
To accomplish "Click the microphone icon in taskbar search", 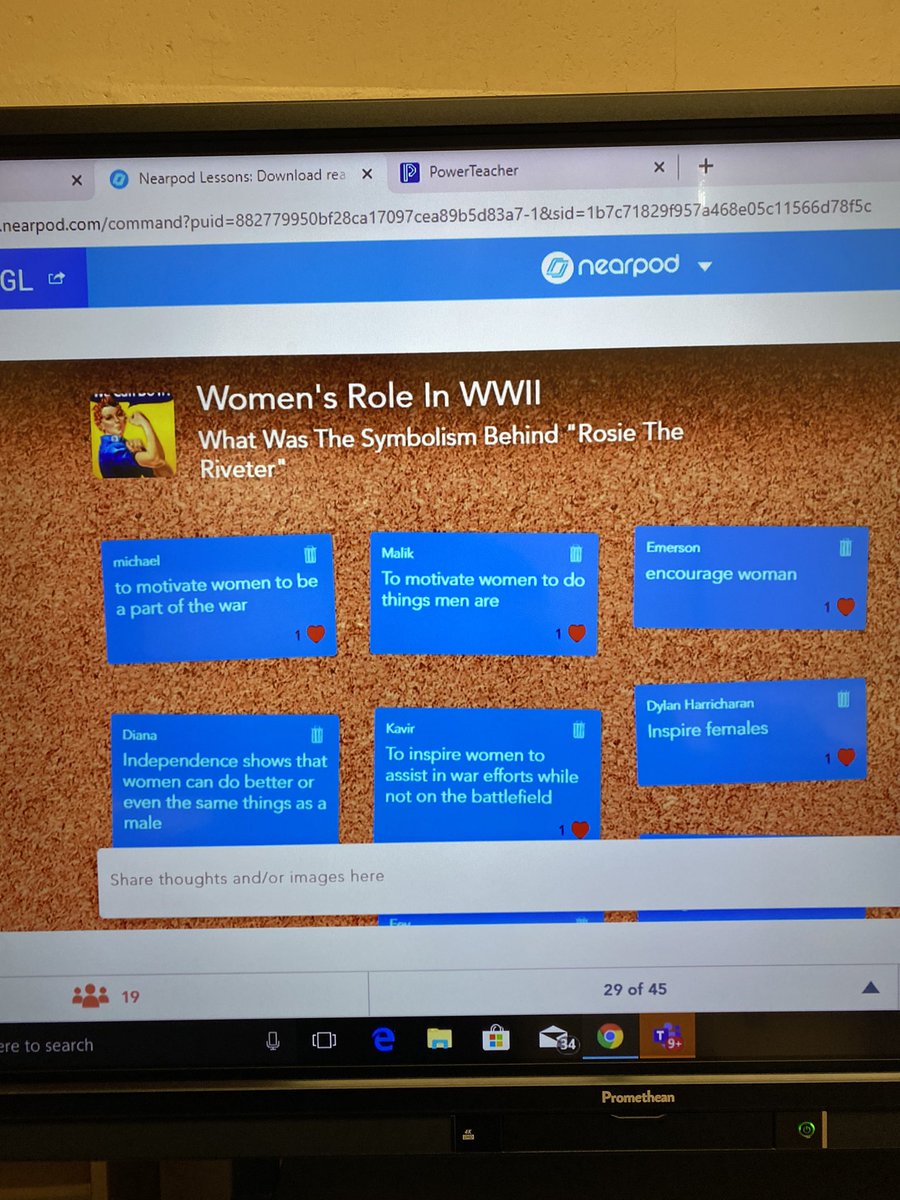I will point(272,1041).
